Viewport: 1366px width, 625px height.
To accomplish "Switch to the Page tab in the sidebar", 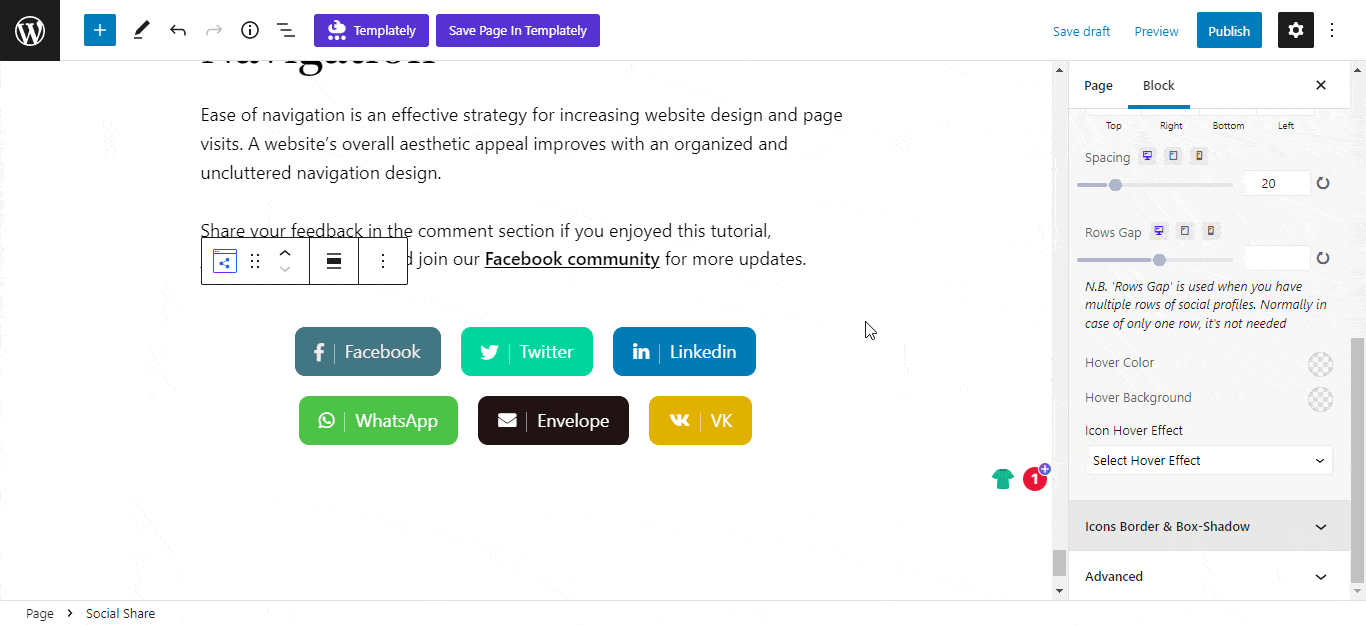I will (x=1097, y=85).
